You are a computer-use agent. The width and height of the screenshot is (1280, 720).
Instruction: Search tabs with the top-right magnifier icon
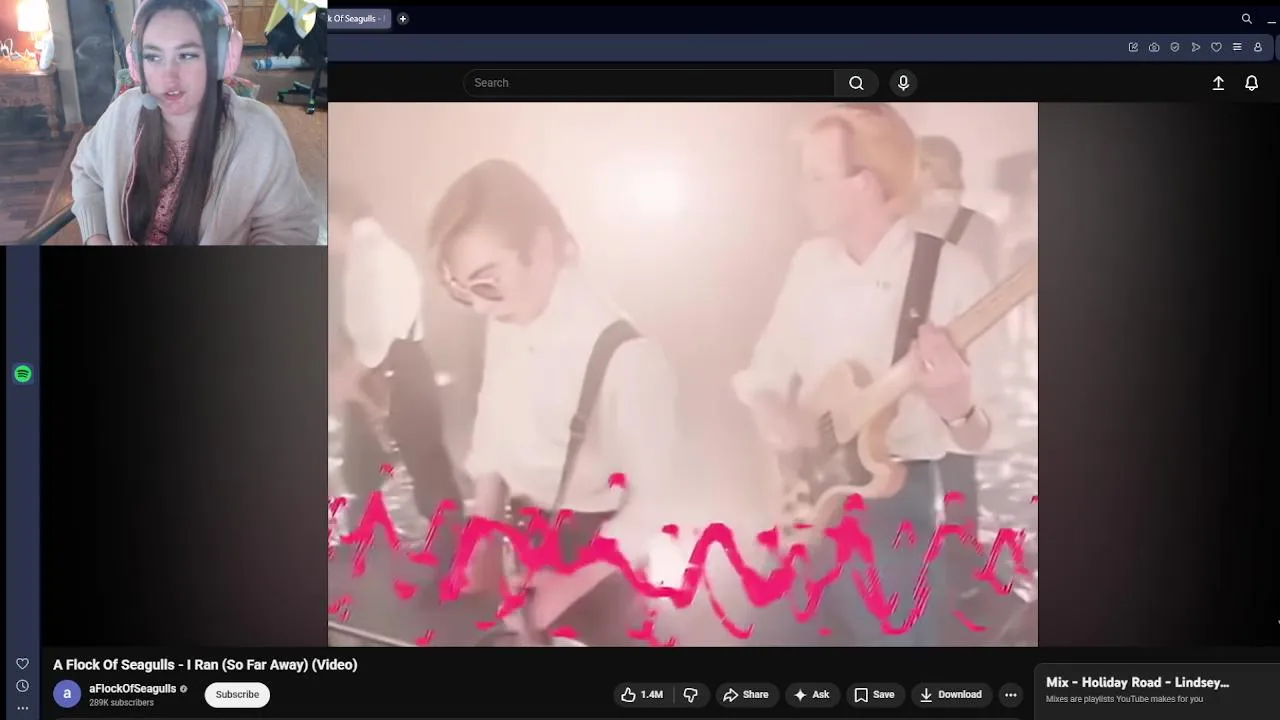click(1247, 18)
